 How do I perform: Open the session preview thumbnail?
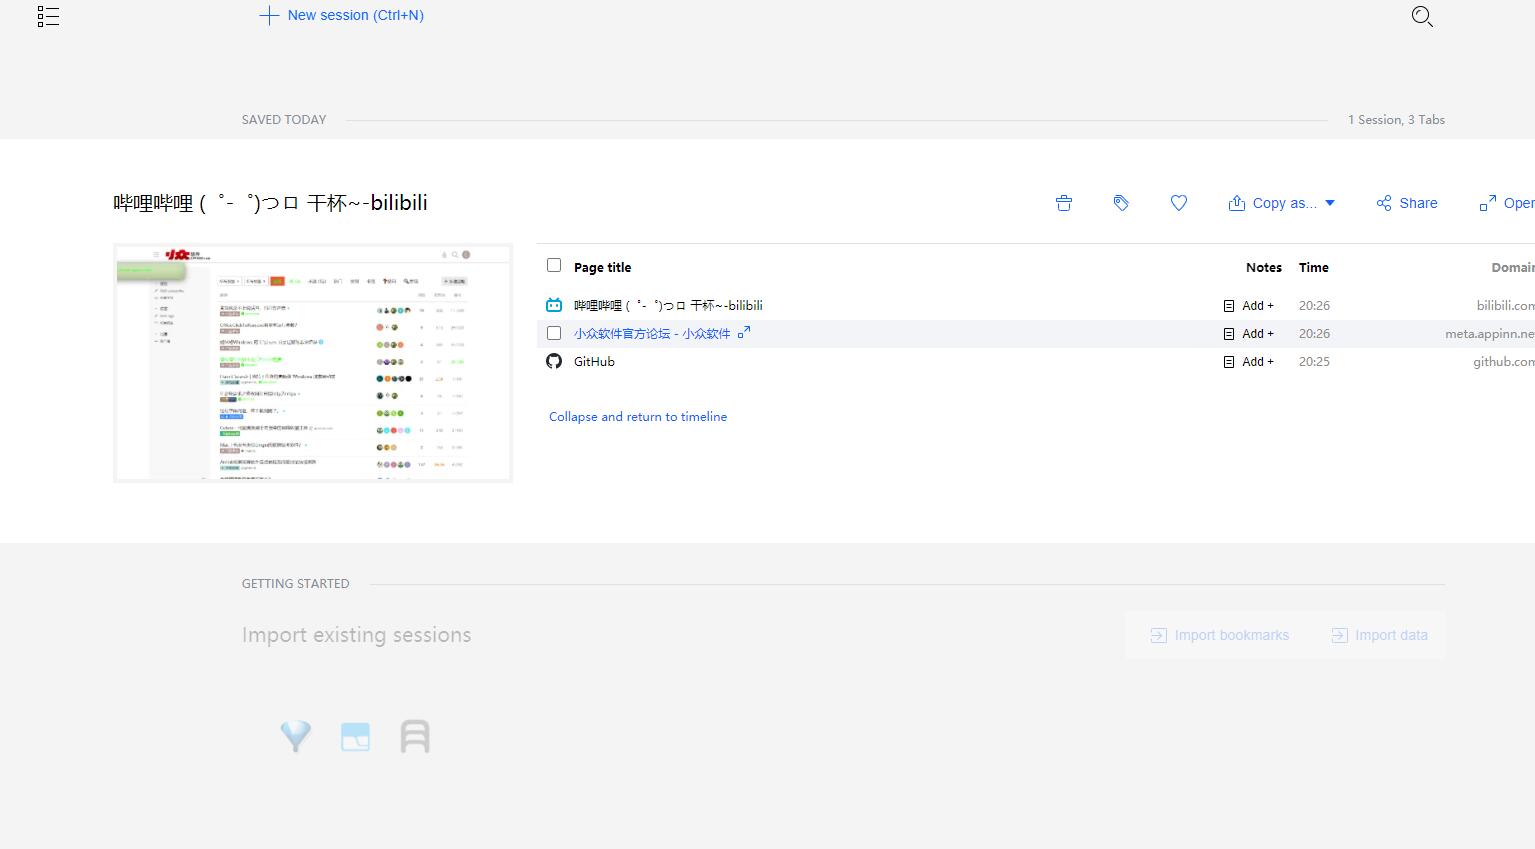point(313,363)
